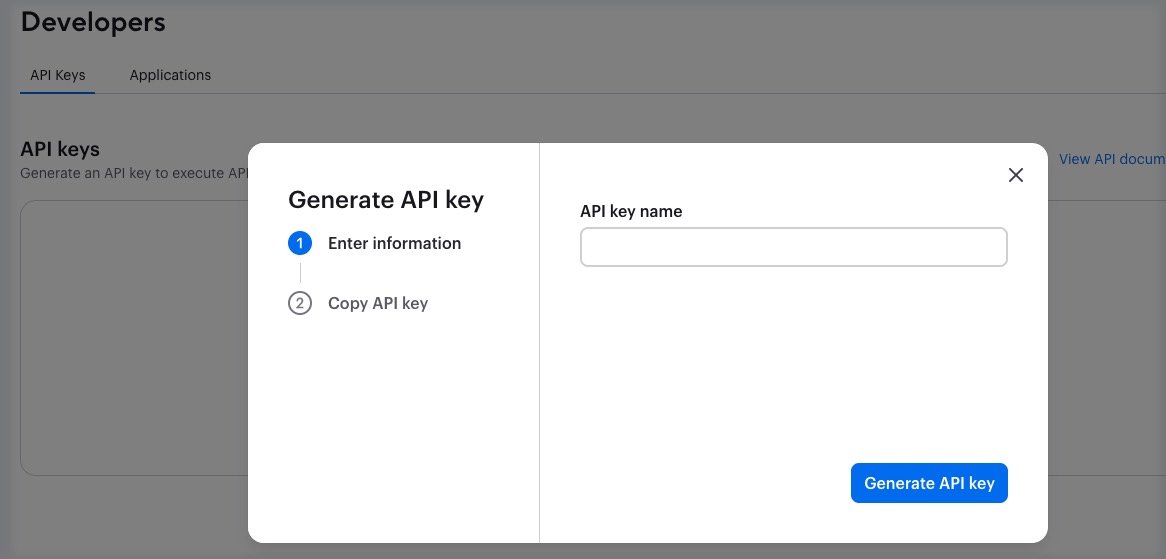Screen dimensions: 1166x559
Task: Click the blue Generate API key button
Action: [x=929, y=483]
